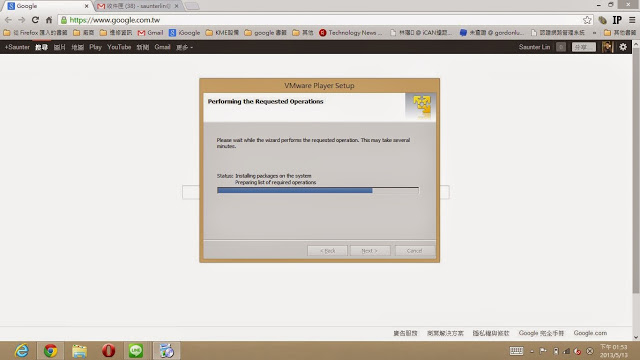Open LINE app from the taskbar

click(x=136, y=351)
